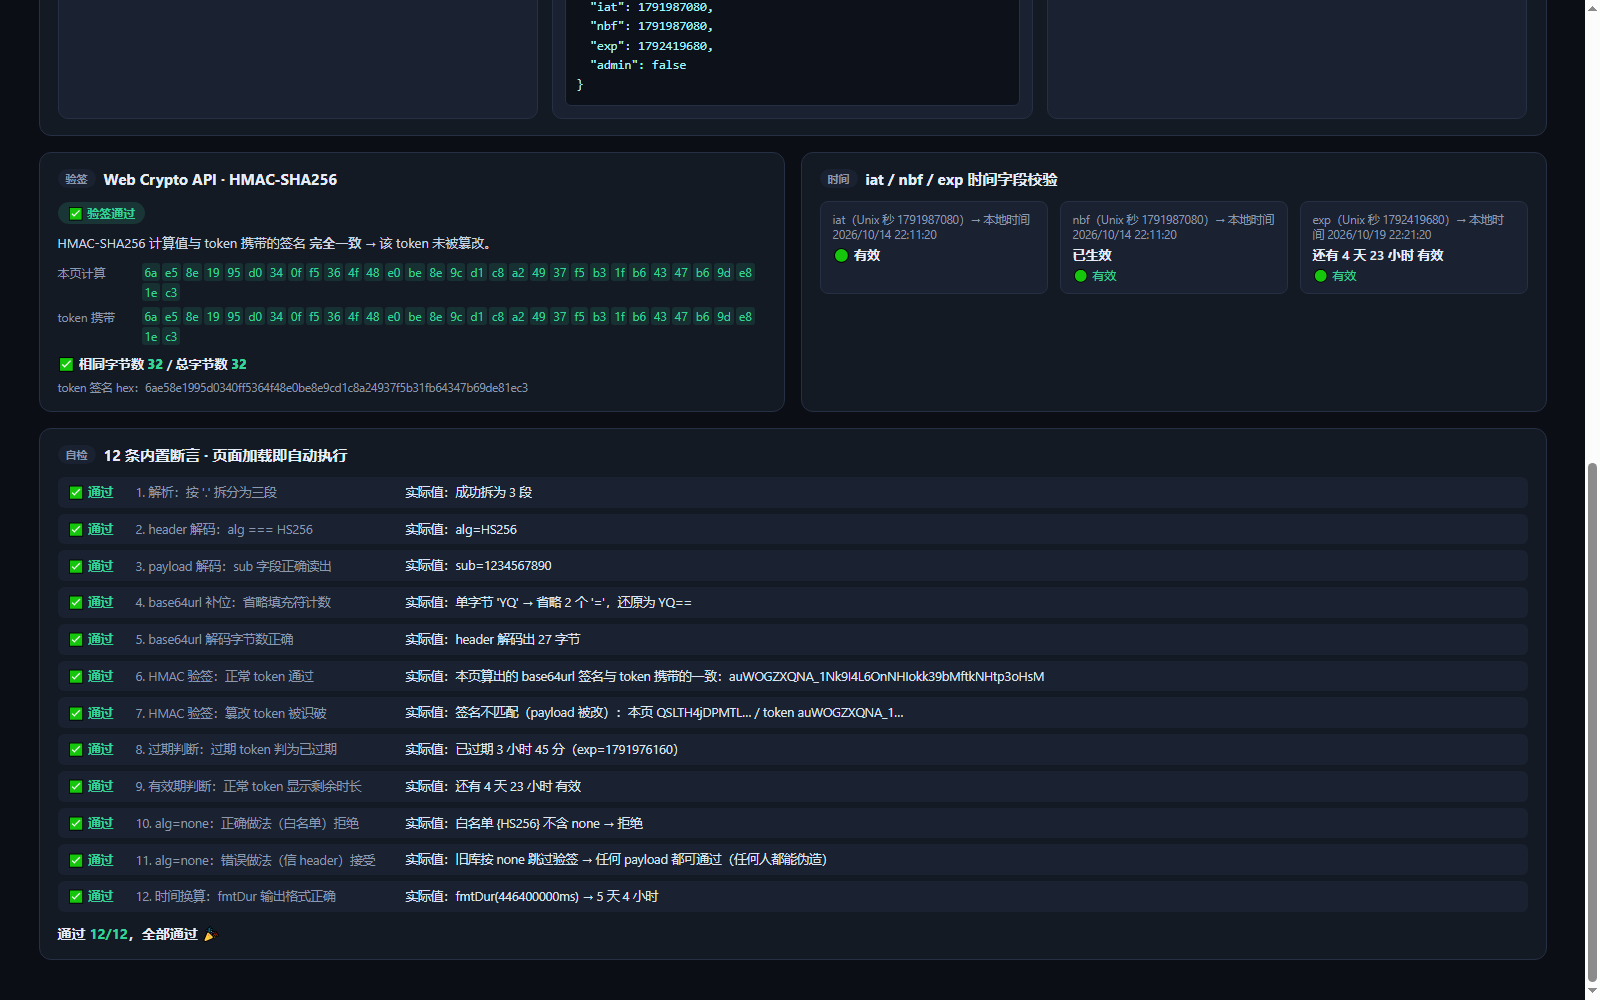Click the token 携带 label
The image size is (1600, 1000).
pyautogui.click(x=86, y=318)
